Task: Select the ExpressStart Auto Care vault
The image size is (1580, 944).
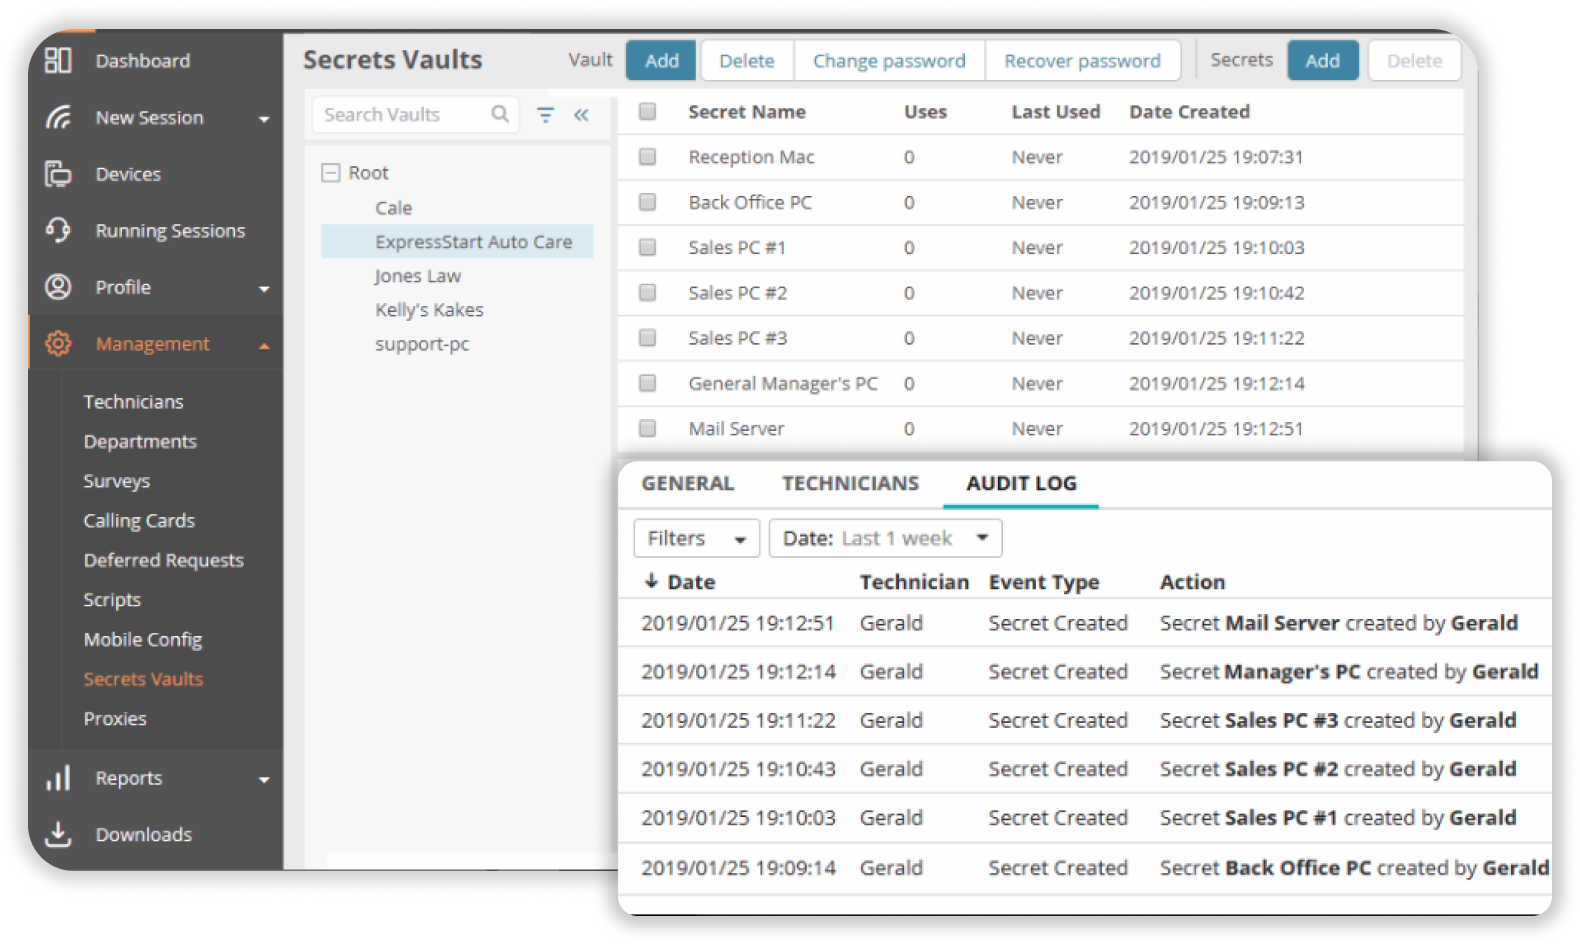Action: 457,242
